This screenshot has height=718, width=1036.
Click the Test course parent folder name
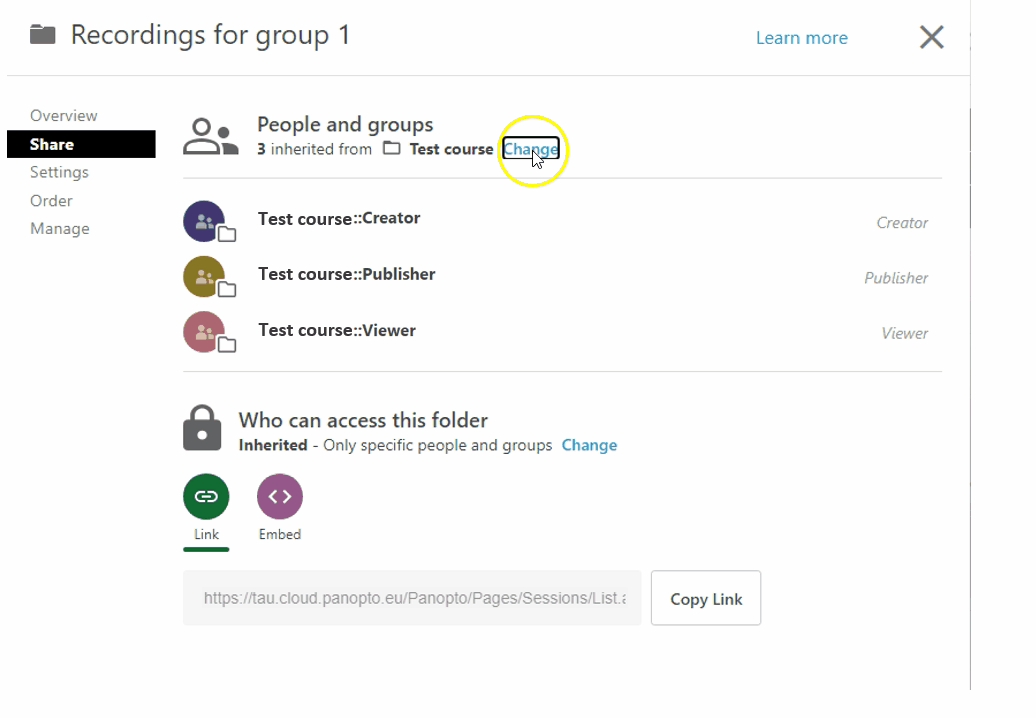click(451, 149)
